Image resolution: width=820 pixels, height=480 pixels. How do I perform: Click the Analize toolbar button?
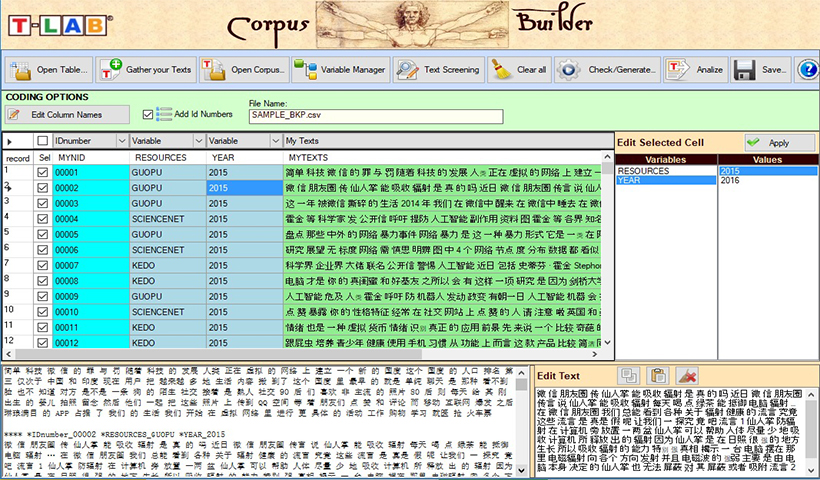tap(696, 70)
